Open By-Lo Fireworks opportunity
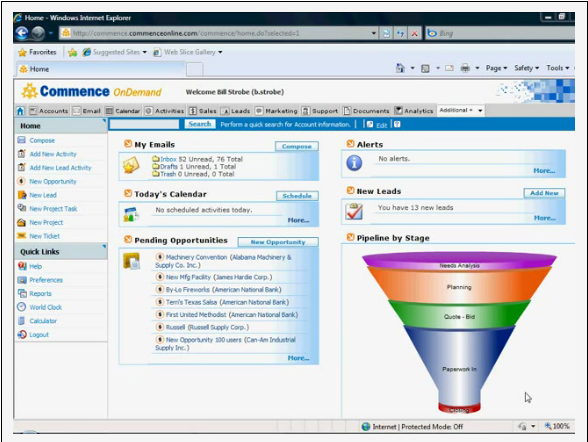Screen dimensions: 588x442 [x=224, y=290]
